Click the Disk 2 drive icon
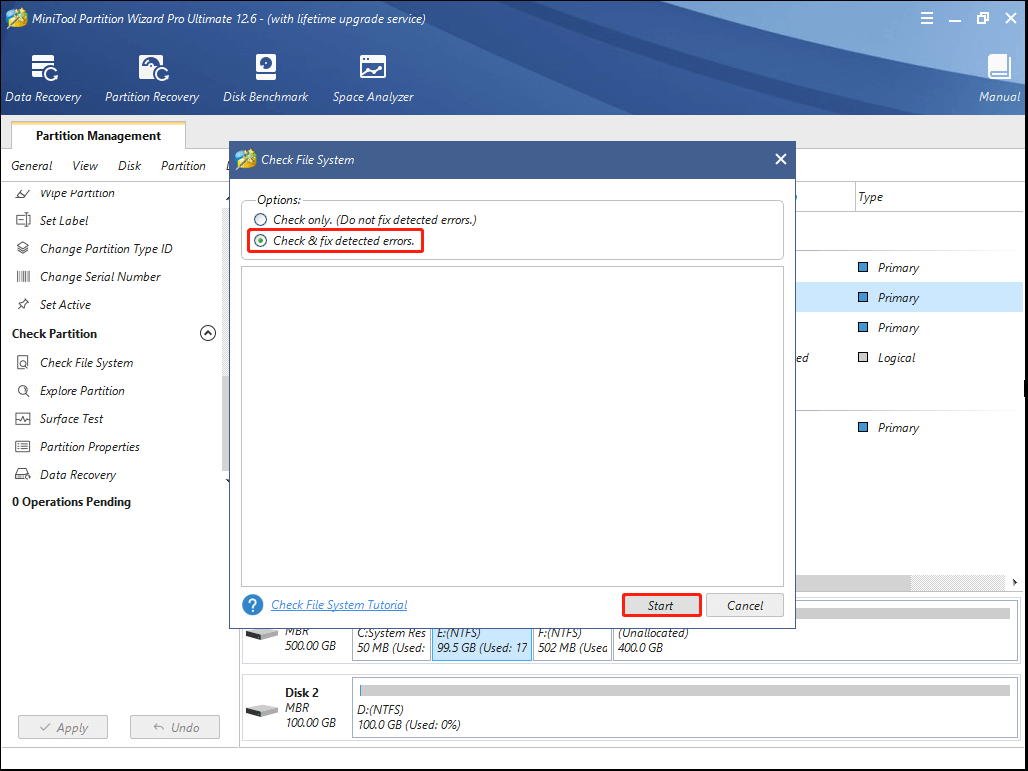This screenshot has width=1028, height=771. [x=262, y=711]
